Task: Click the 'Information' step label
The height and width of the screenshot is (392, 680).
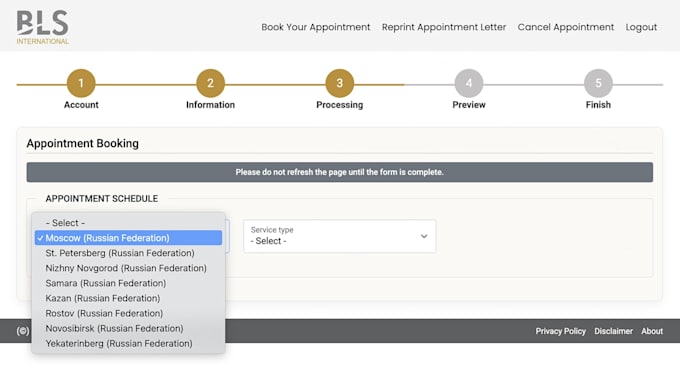Action: tap(210, 105)
